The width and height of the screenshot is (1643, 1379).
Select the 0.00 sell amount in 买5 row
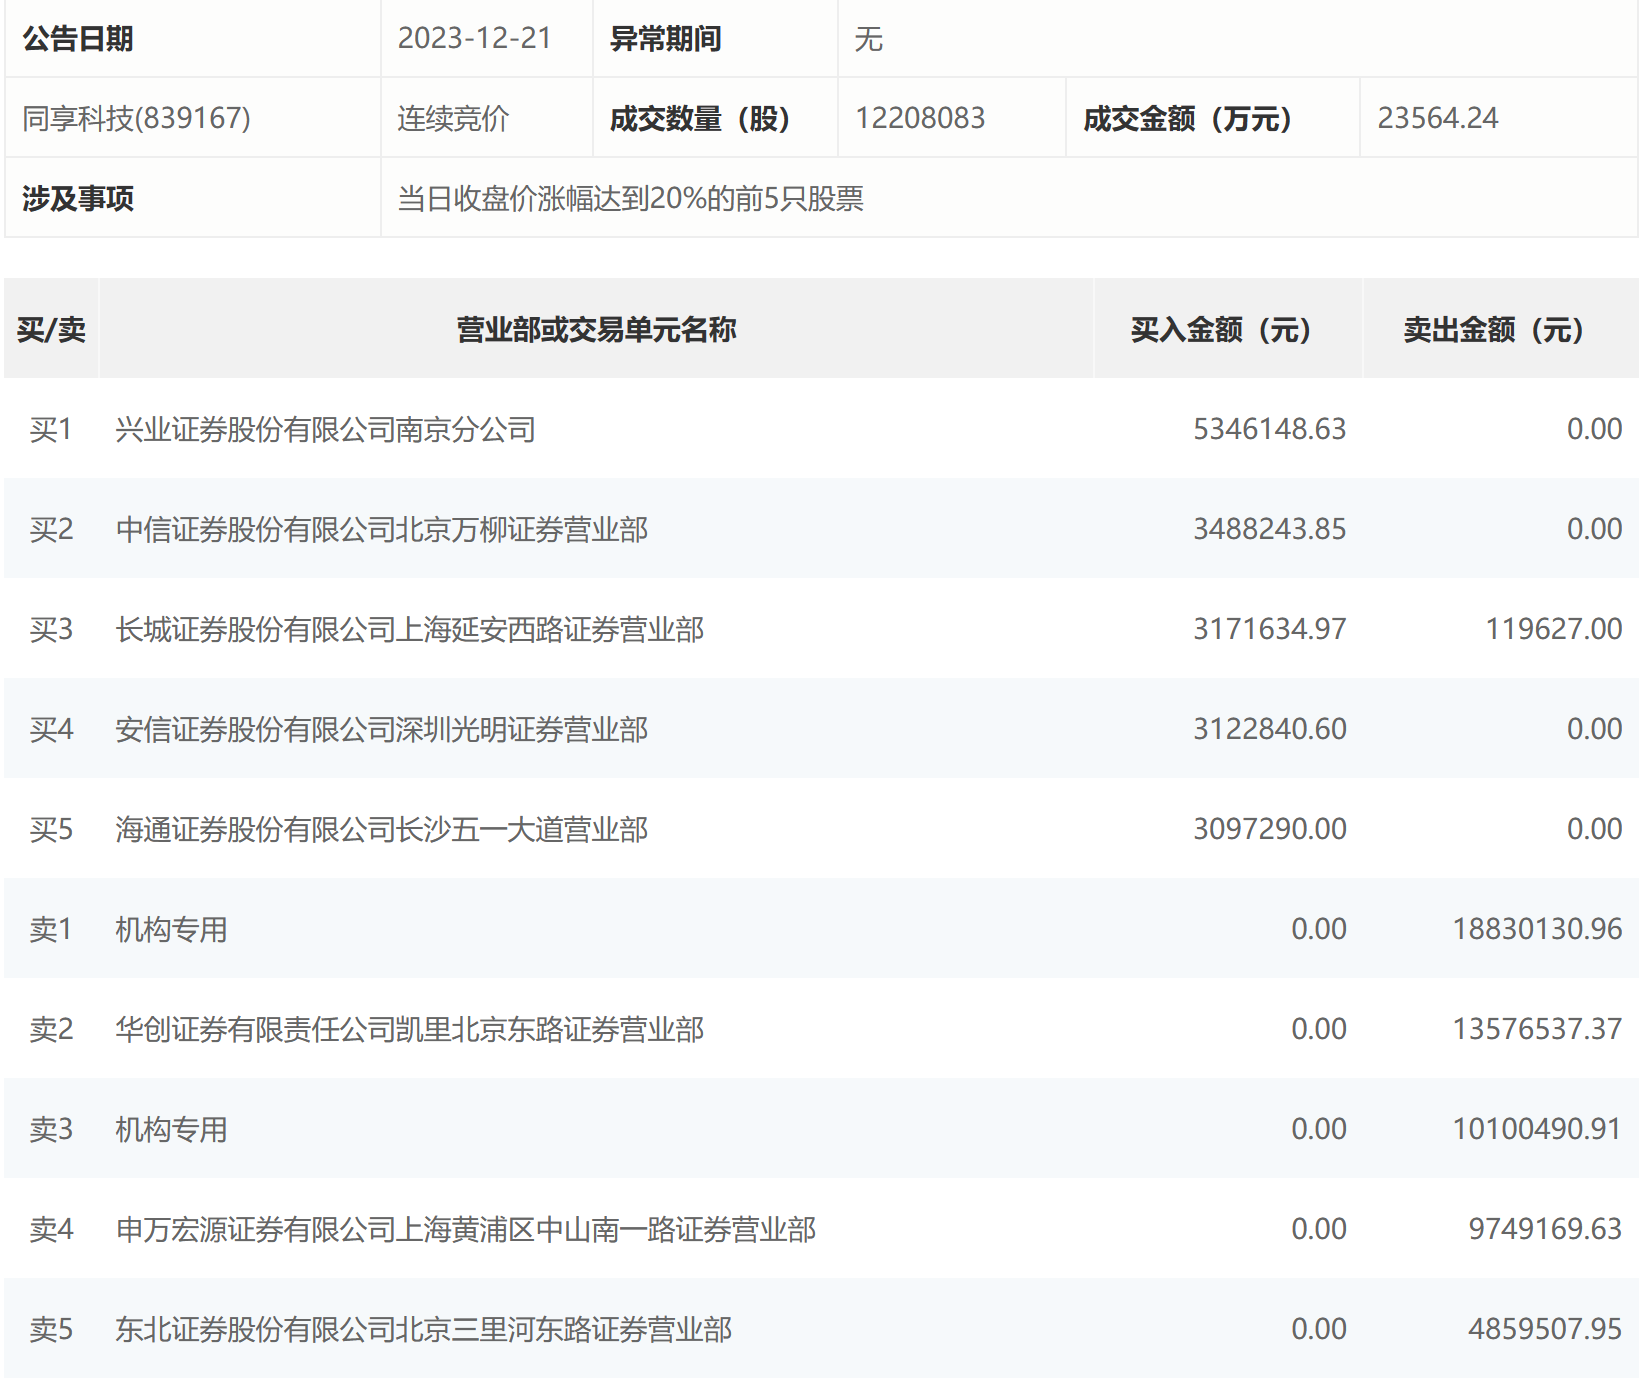coord(1595,829)
